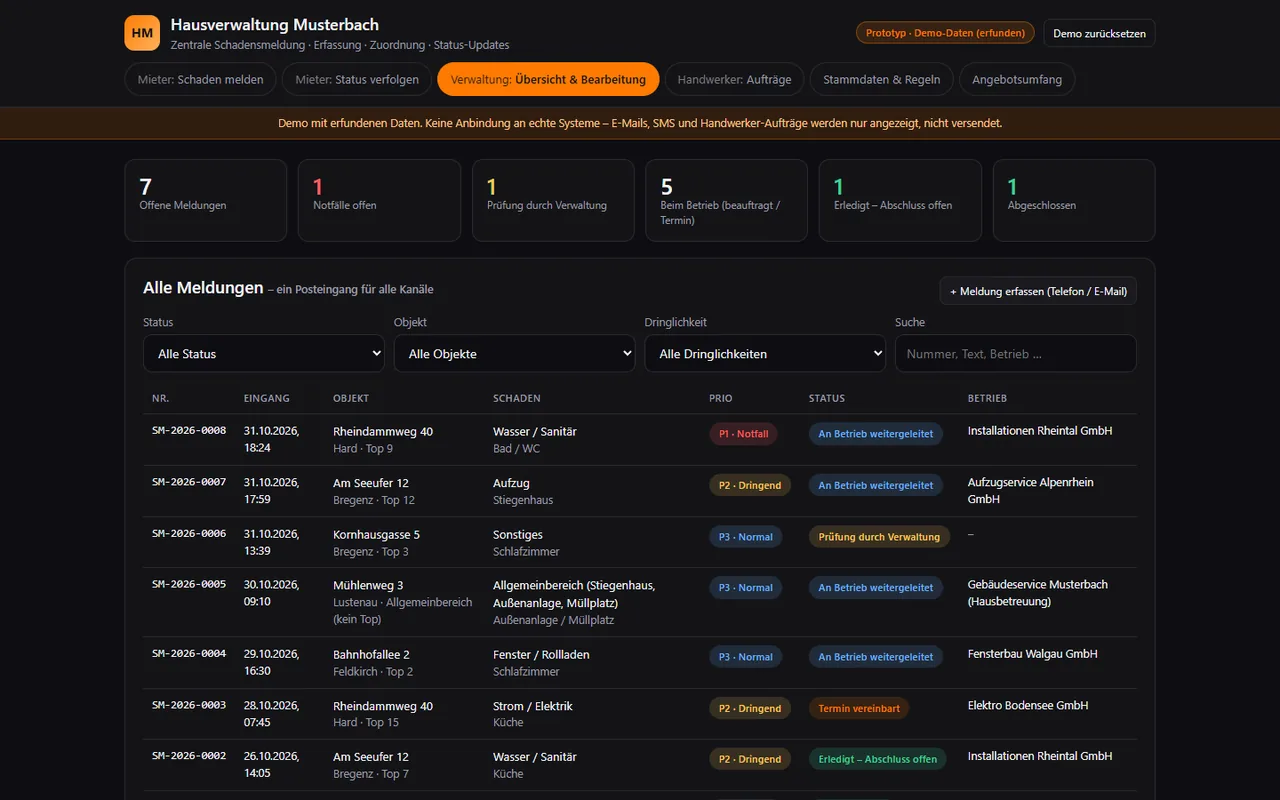Image resolution: width=1280 pixels, height=800 pixels.
Task: Click + Meldung erfassen (Telefon / E-Mail)
Action: pos(1038,291)
